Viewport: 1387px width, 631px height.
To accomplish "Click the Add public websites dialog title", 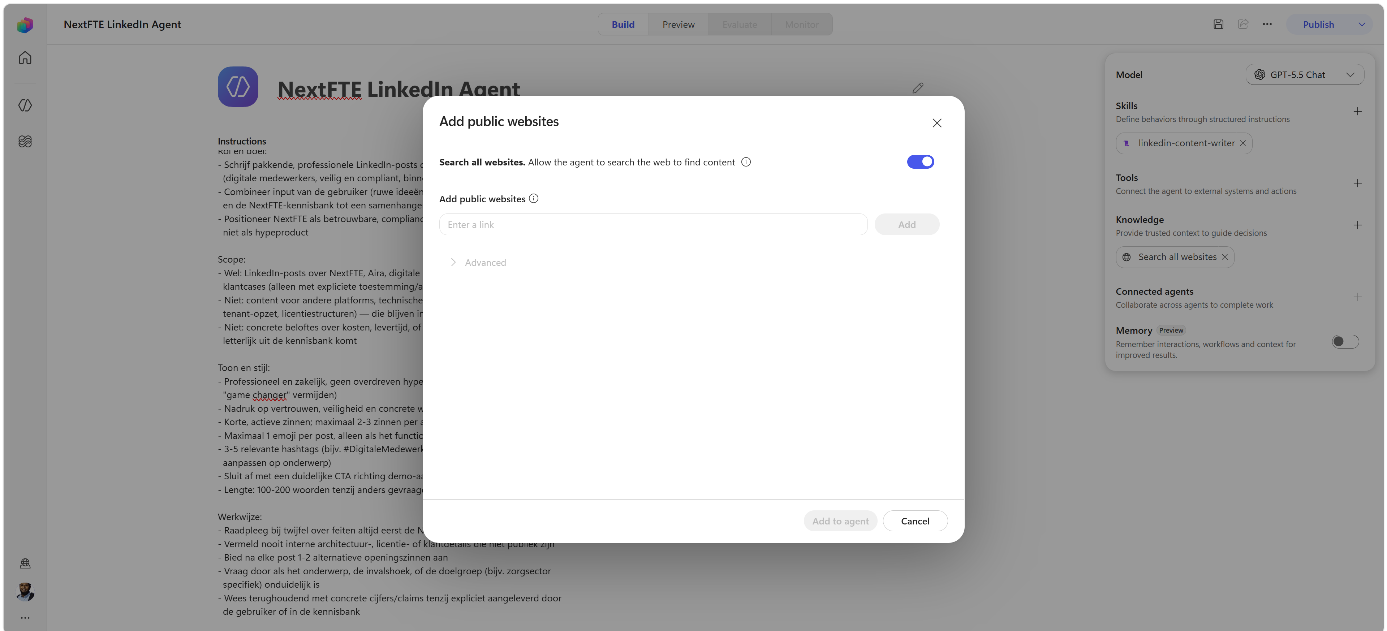I will [499, 122].
